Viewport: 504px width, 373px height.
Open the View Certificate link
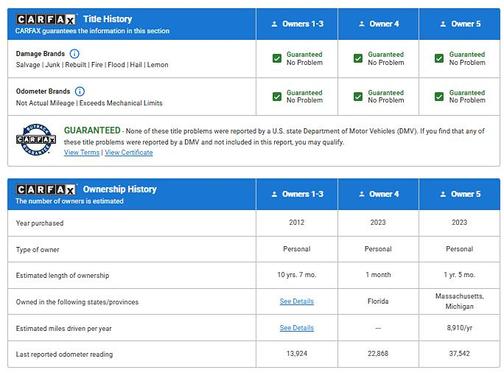pyautogui.click(x=129, y=153)
